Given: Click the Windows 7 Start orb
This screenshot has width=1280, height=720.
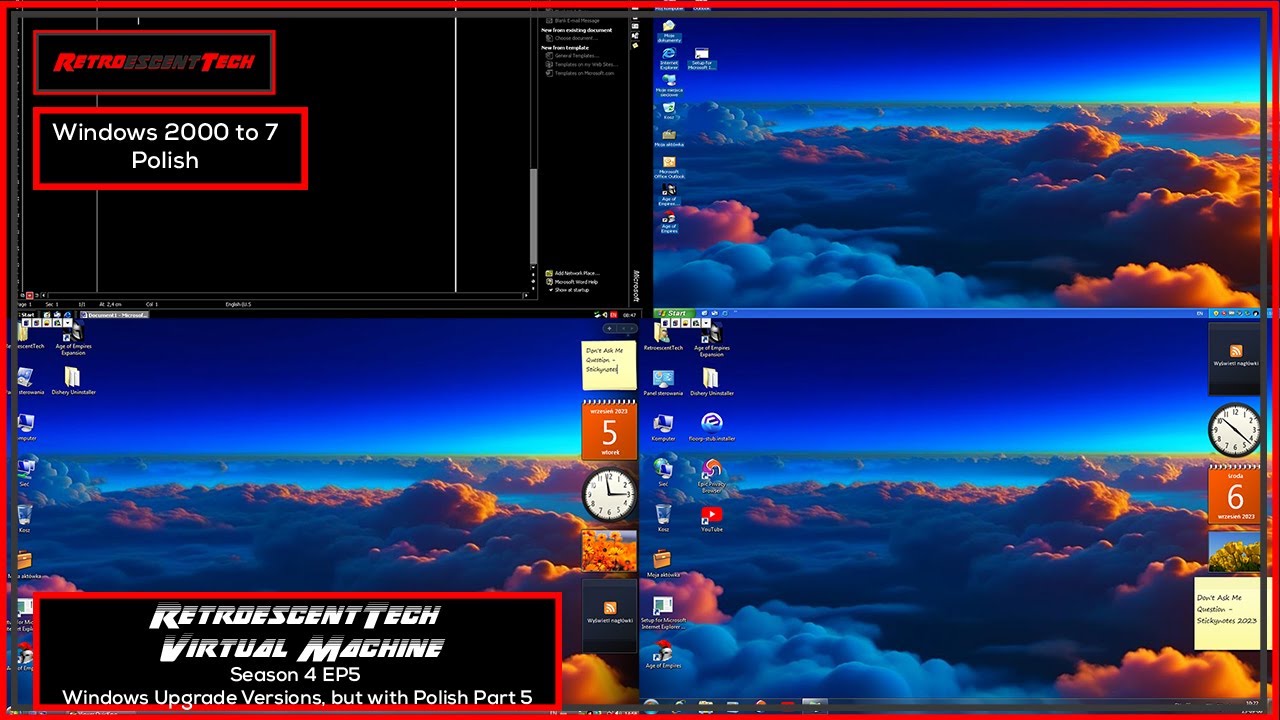Looking at the screenshot, I should coord(651,706).
